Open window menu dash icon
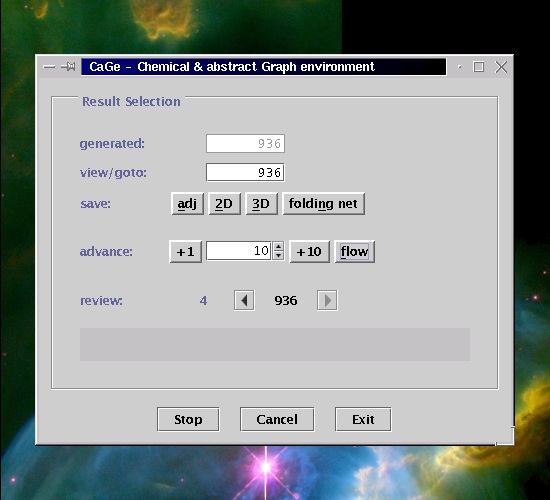This screenshot has width=550, height=500. (49, 67)
